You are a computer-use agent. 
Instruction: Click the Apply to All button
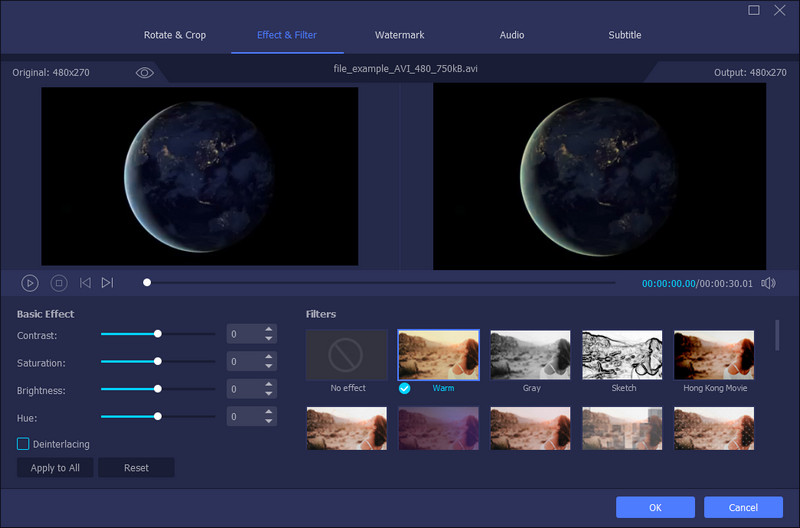pyautogui.click(x=55, y=468)
